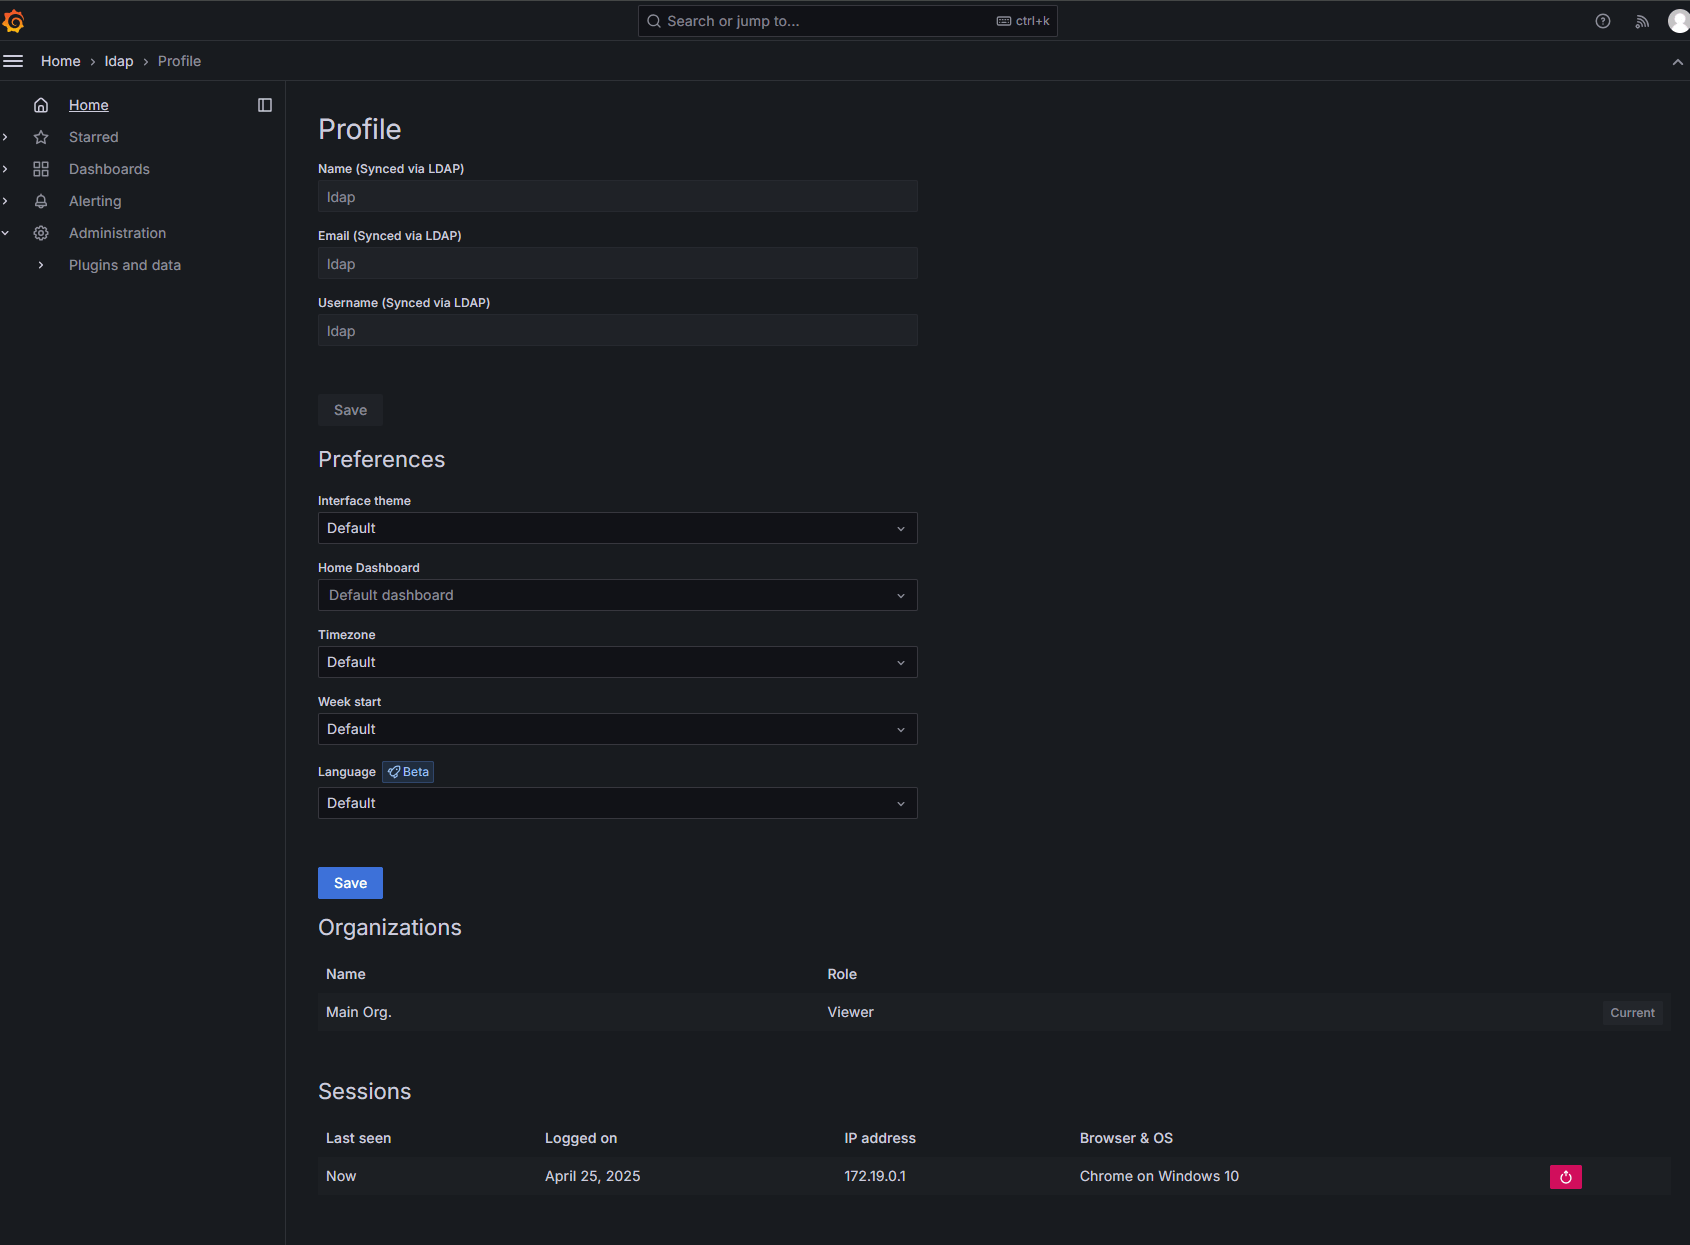Click the Current button for Main Org

1632,1012
